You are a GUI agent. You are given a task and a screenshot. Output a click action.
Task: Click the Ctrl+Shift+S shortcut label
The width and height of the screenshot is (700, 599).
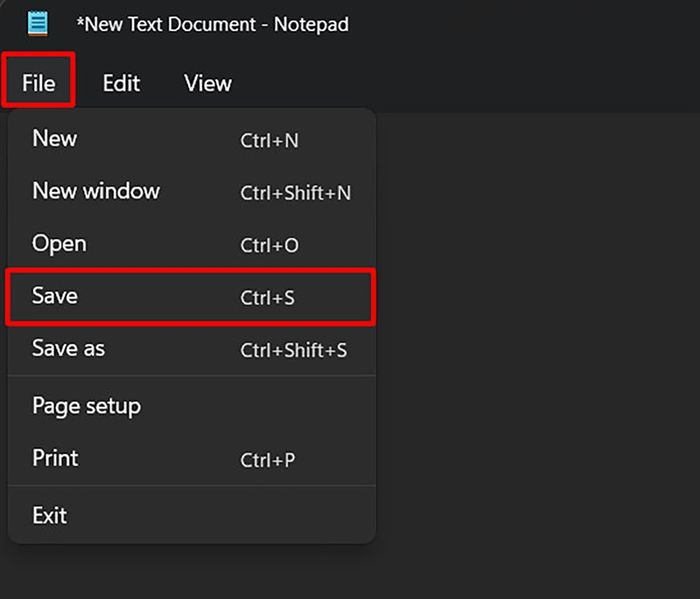pyautogui.click(x=293, y=350)
